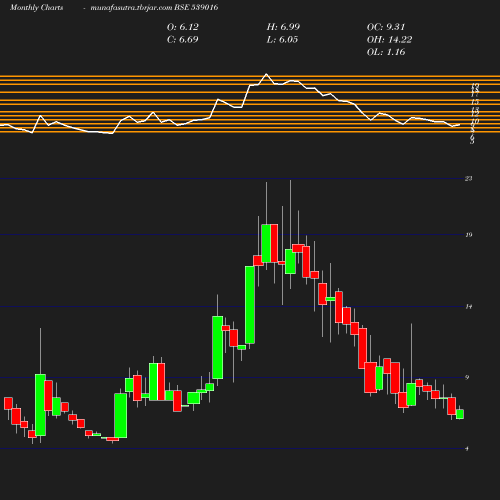
Task: Click the 'Monthly Charts' title text
Action: click(x=37, y=7)
